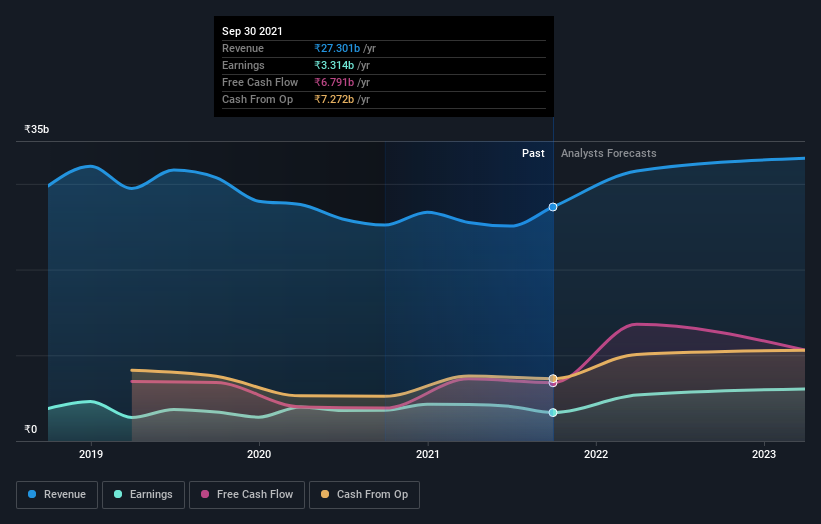Click the Analysts Forecasts label
This screenshot has height=524, width=821.
[608, 153]
